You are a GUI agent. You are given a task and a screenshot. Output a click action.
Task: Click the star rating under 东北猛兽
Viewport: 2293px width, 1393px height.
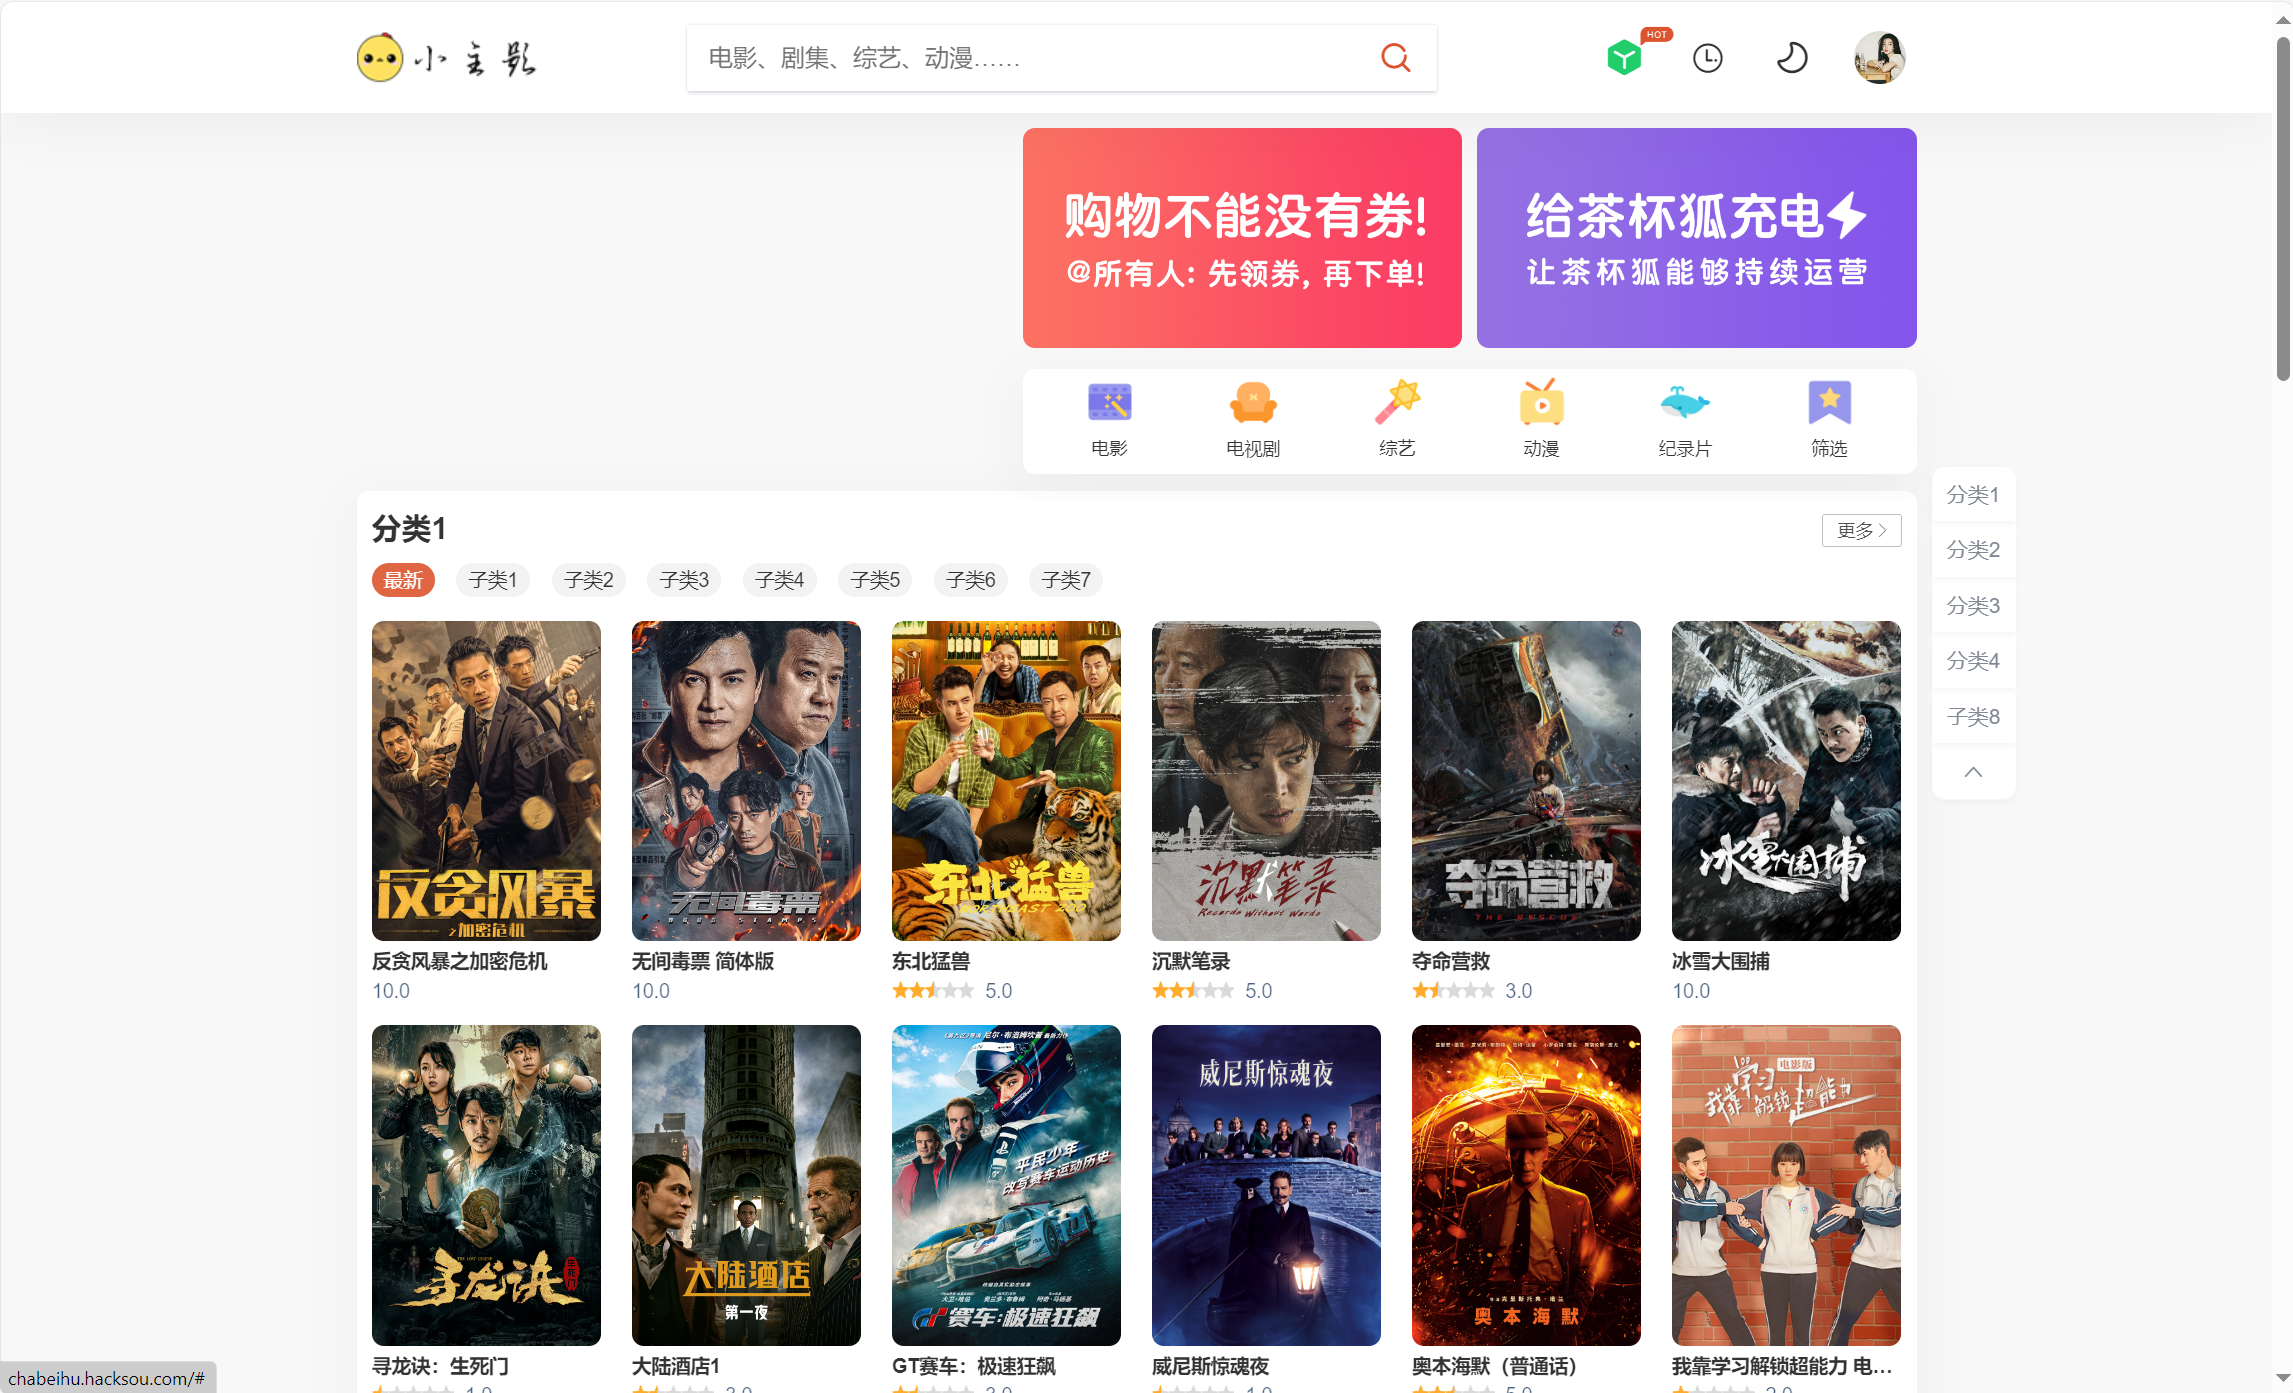pyautogui.click(x=933, y=991)
